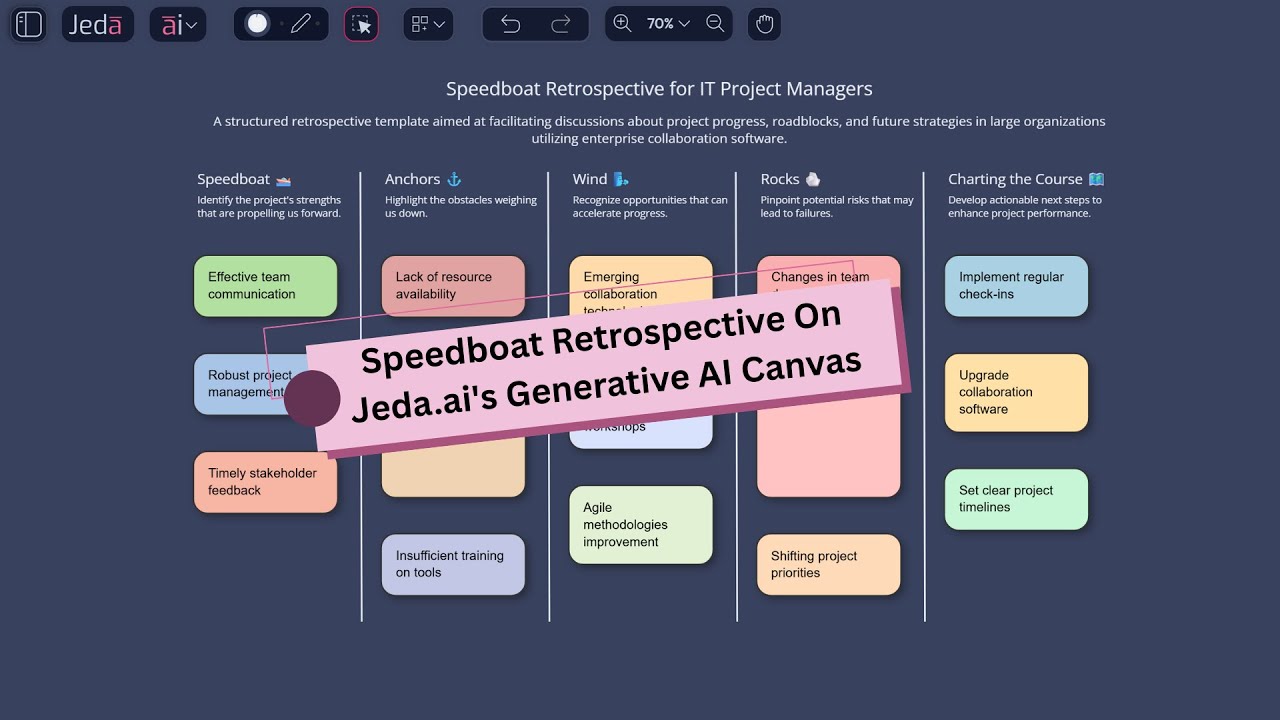Redo the last action
1280x720 pixels.
[x=561, y=24]
